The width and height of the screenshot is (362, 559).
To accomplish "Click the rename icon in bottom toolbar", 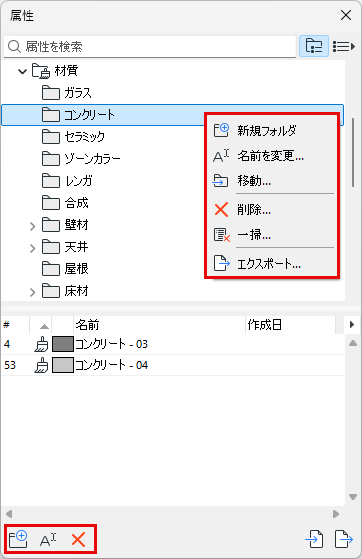I will 48,539.
